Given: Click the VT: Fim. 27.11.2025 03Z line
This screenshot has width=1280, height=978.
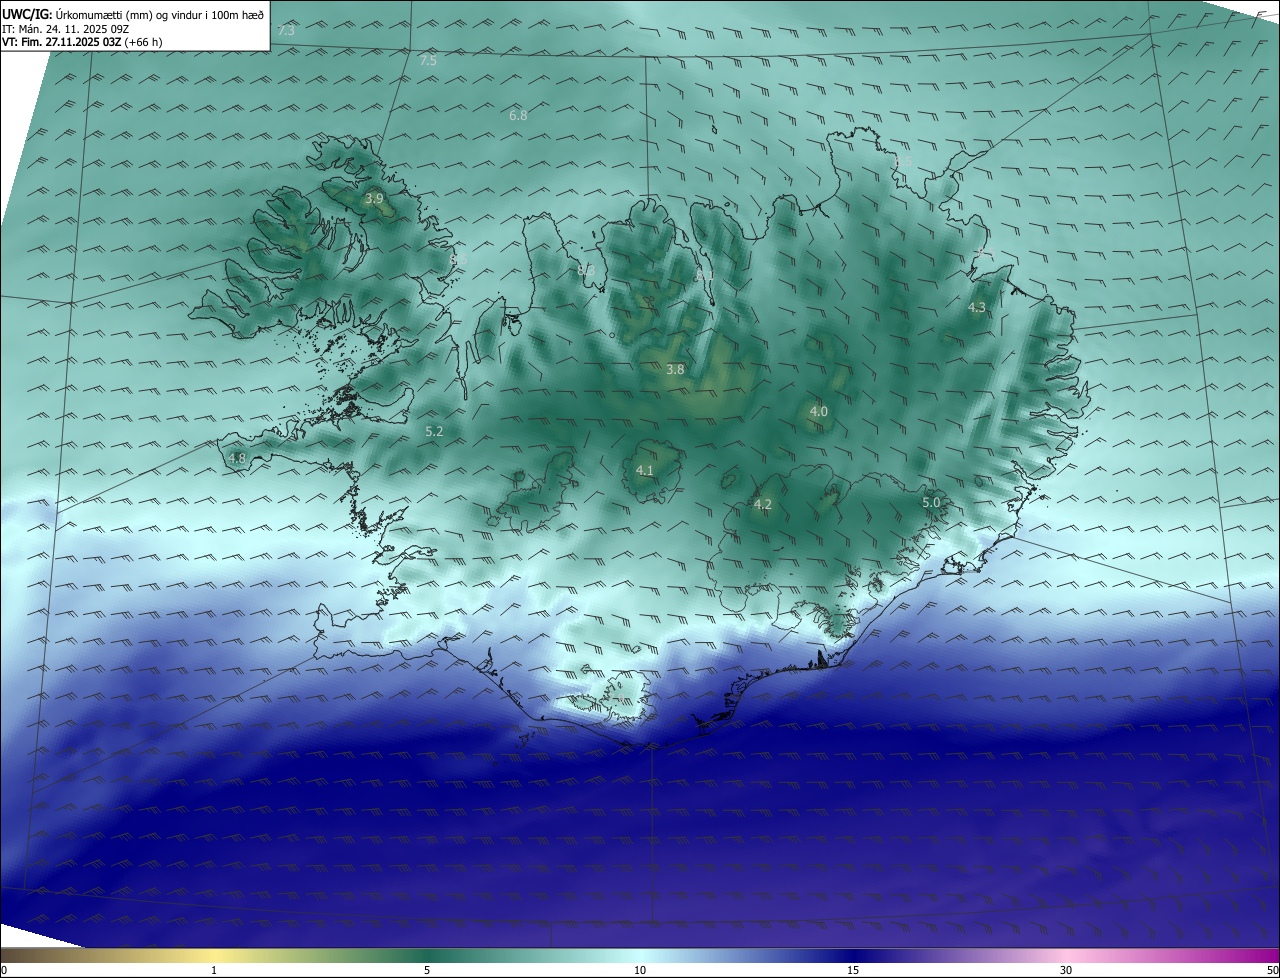Looking at the screenshot, I should [82, 42].
